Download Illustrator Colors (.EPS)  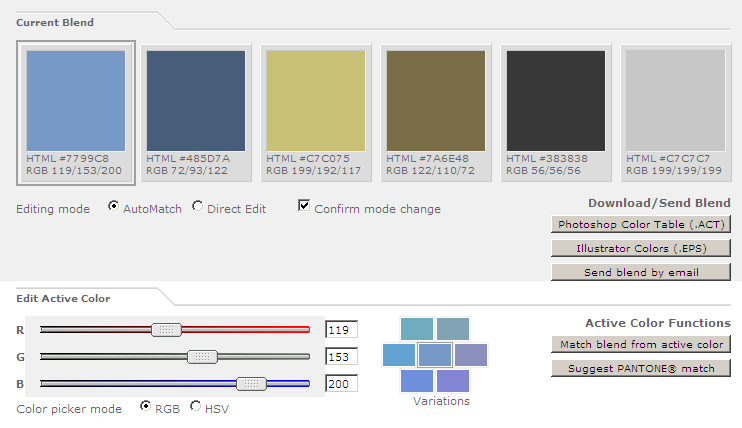[641, 249]
